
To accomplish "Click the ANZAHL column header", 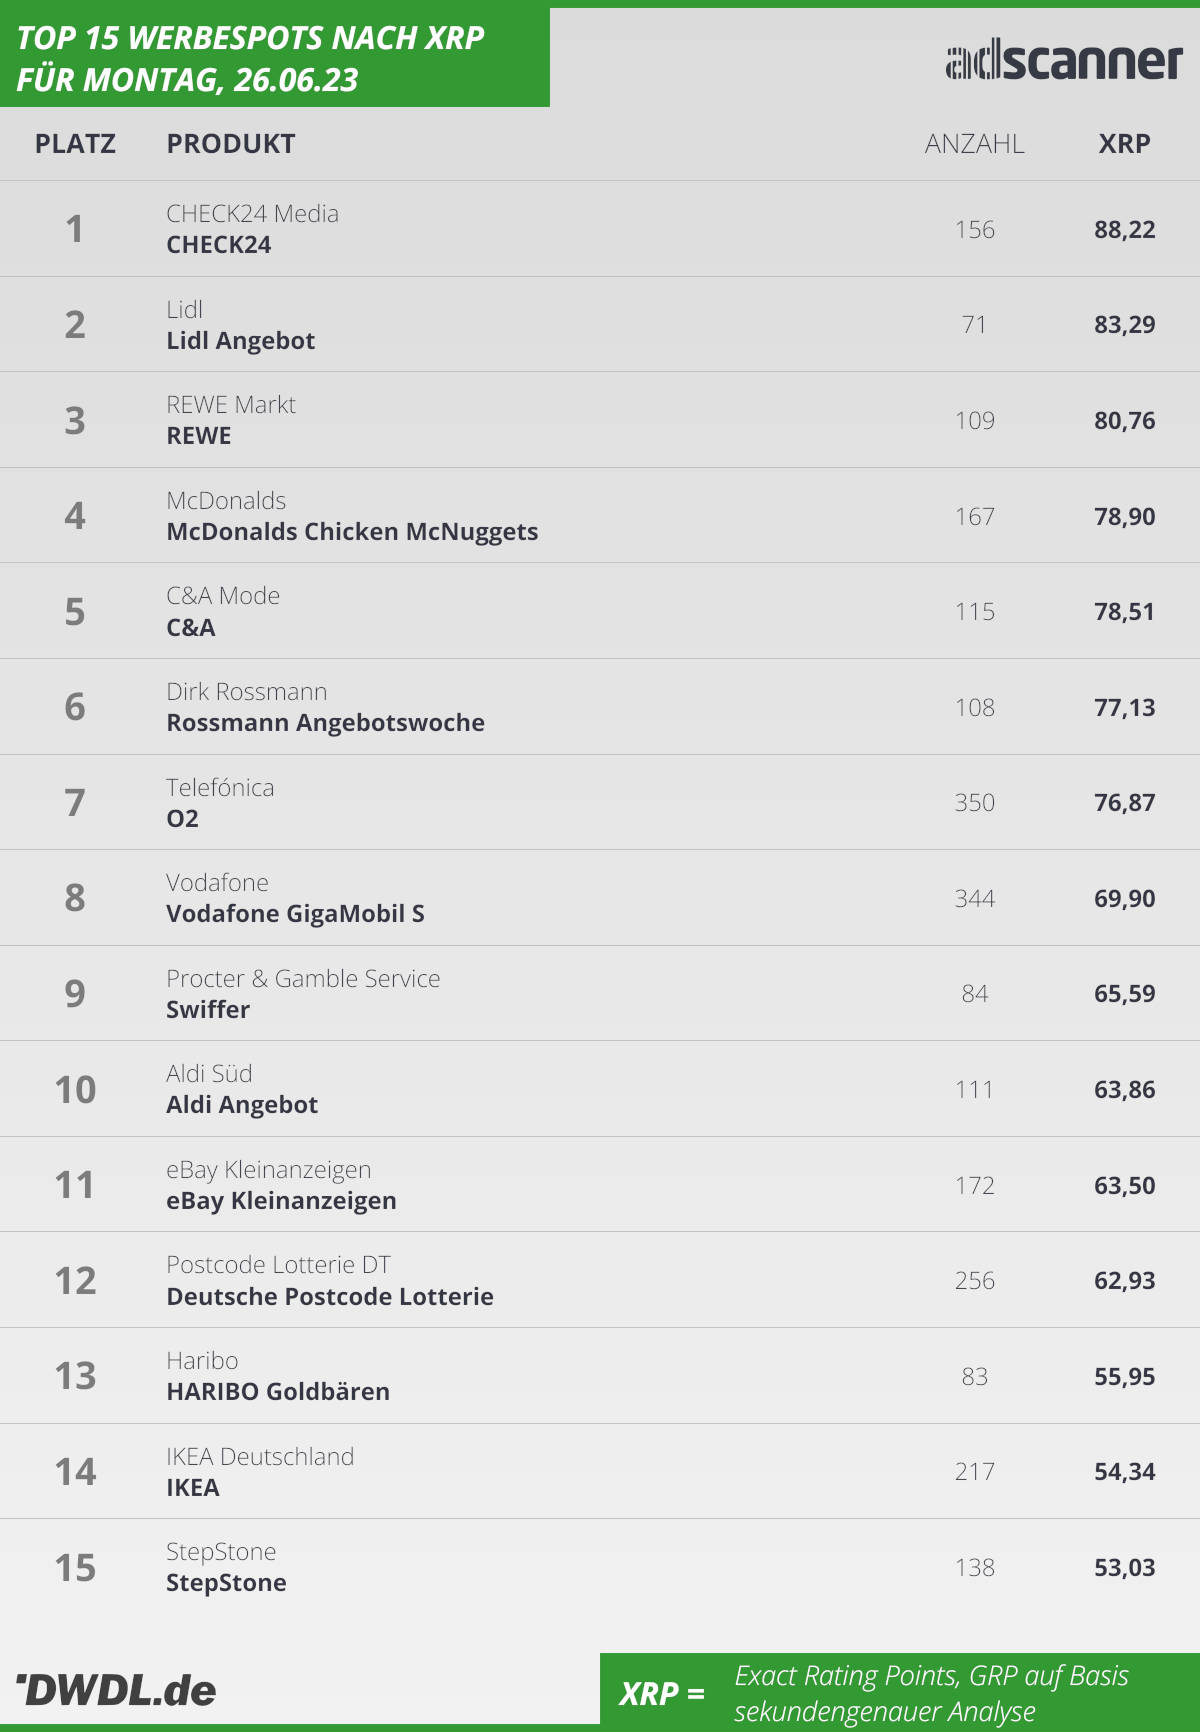I will pos(975,144).
